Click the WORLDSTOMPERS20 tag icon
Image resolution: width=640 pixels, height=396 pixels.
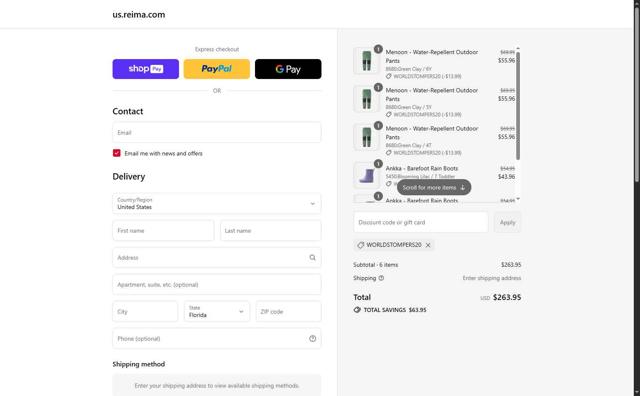[x=360, y=245]
